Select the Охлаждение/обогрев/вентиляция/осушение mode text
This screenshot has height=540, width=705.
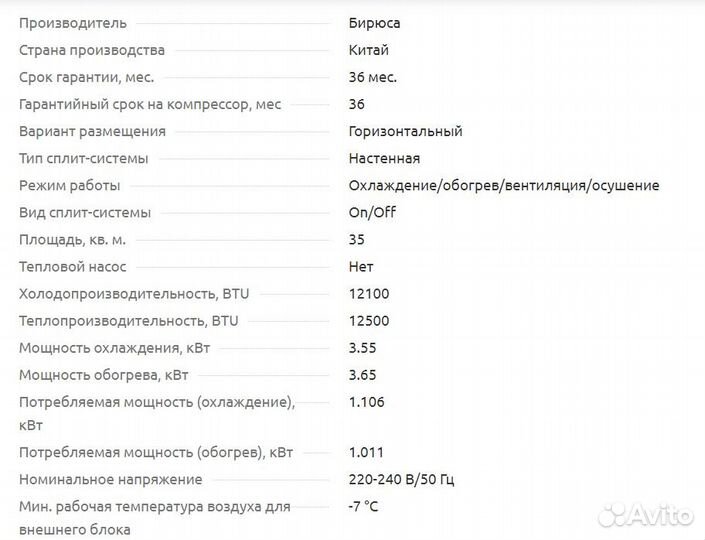click(x=504, y=185)
